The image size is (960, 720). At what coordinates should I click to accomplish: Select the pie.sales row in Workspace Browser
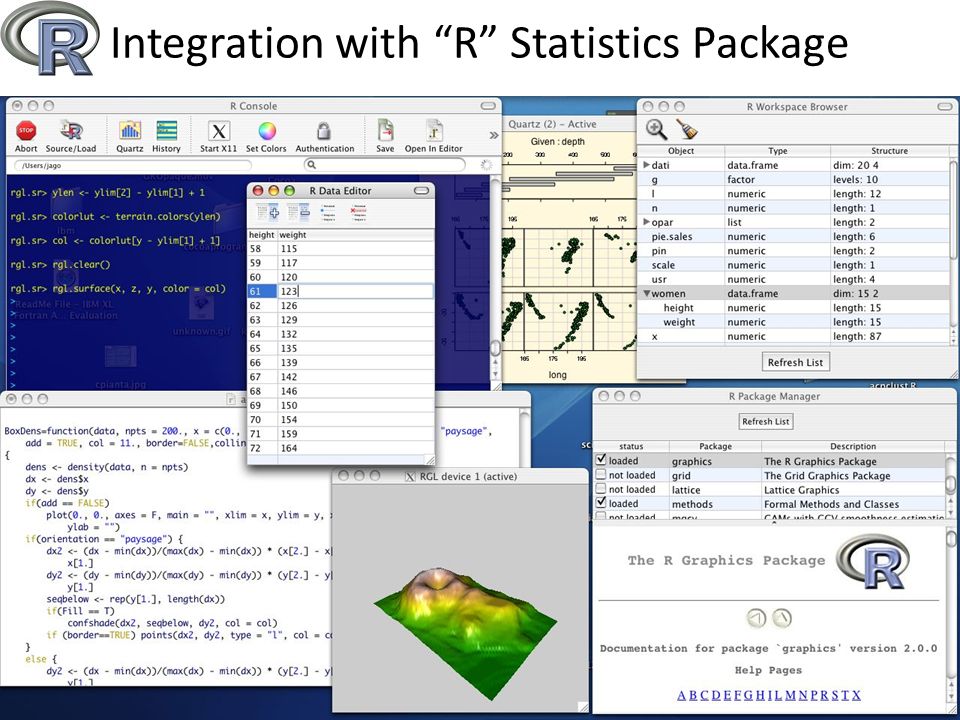[x=793, y=236]
